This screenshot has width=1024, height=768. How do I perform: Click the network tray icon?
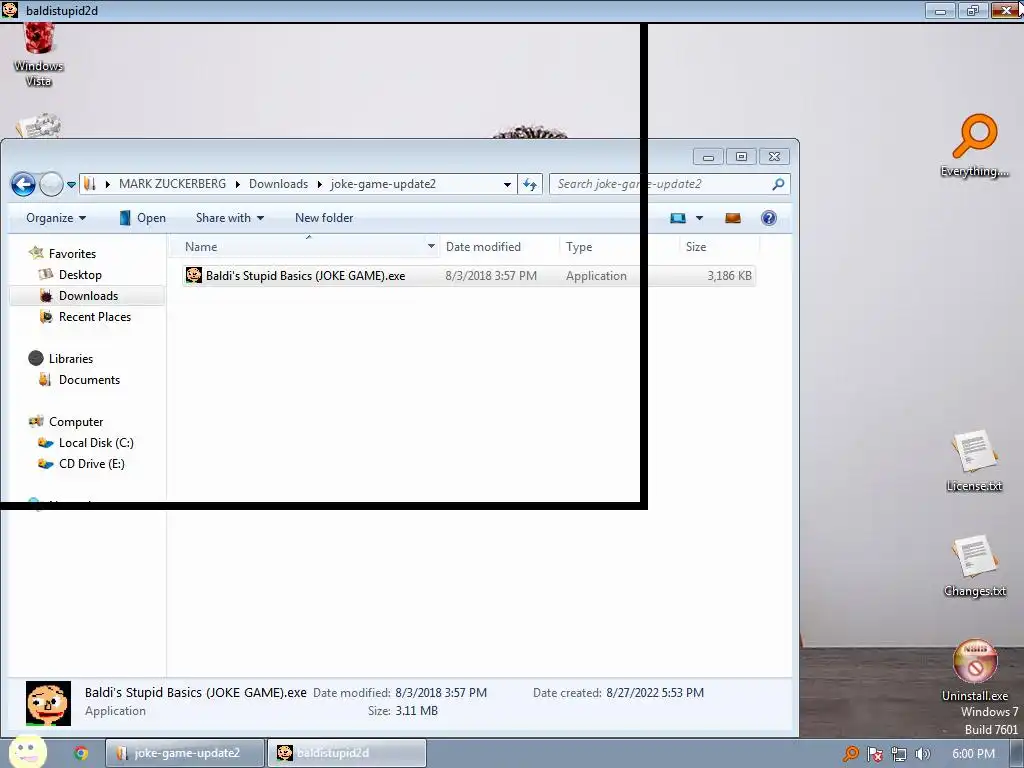[899, 754]
